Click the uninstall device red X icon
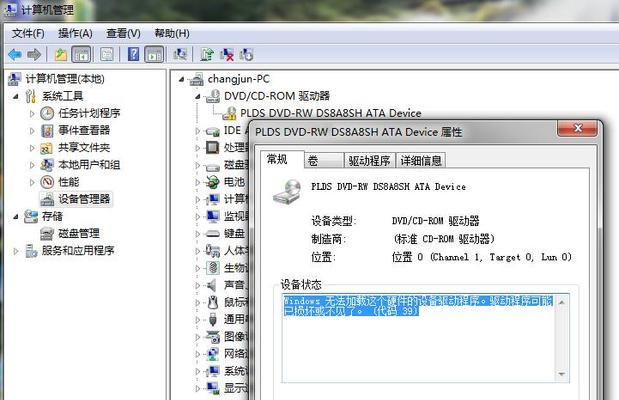The height and width of the screenshot is (400, 619). pos(227,54)
